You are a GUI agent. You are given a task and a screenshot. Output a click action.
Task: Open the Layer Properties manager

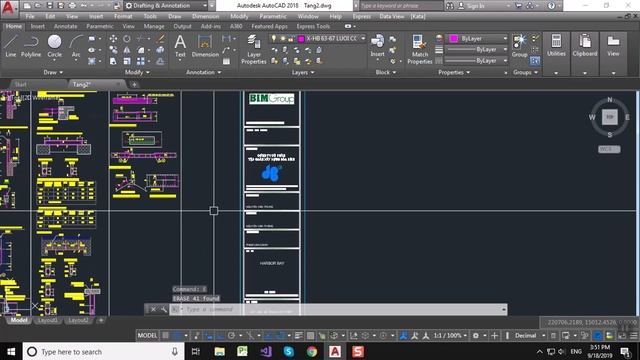point(253,49)
